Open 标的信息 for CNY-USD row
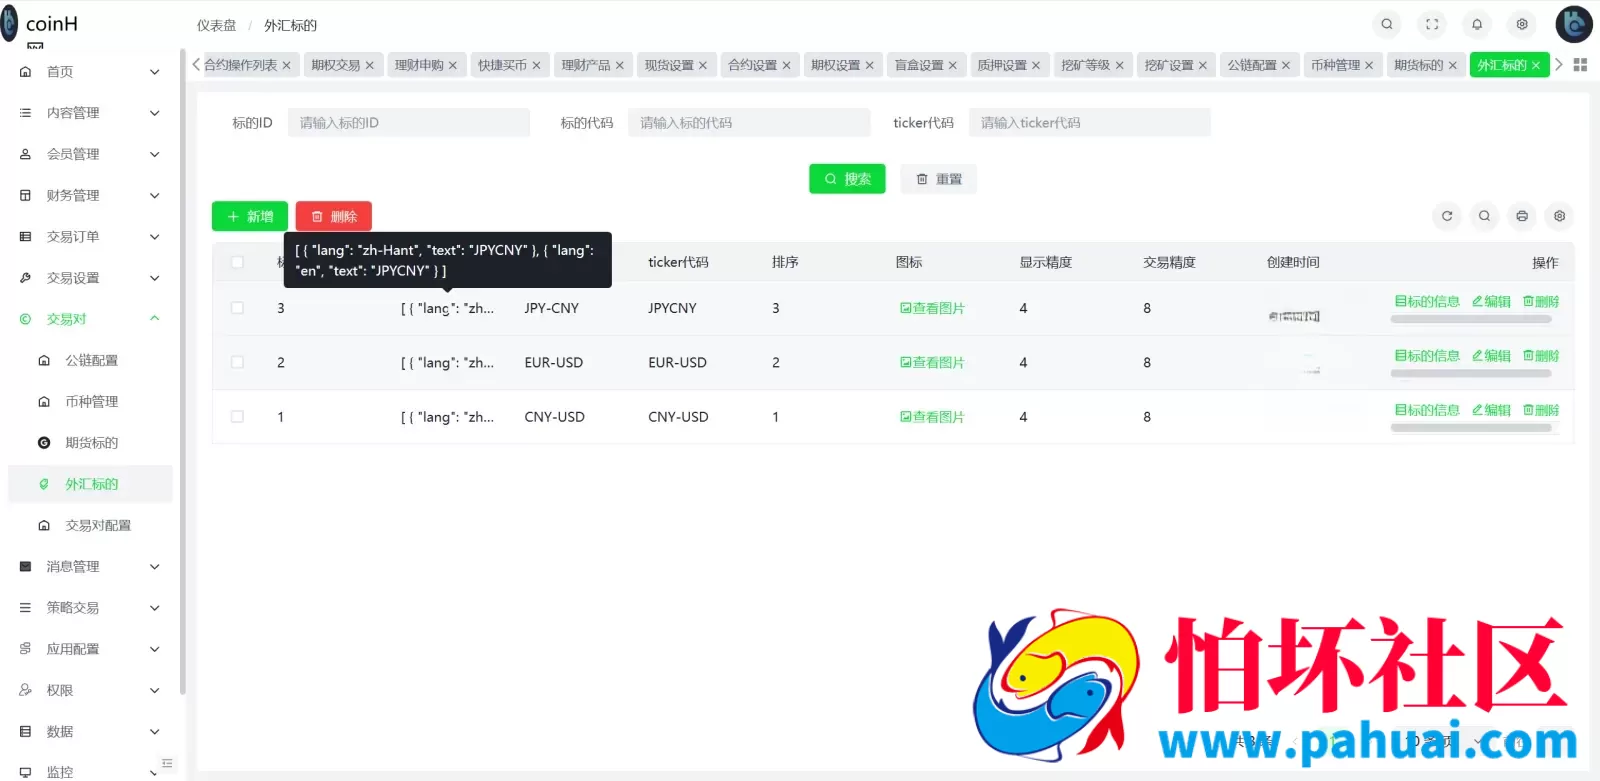 1427,410
